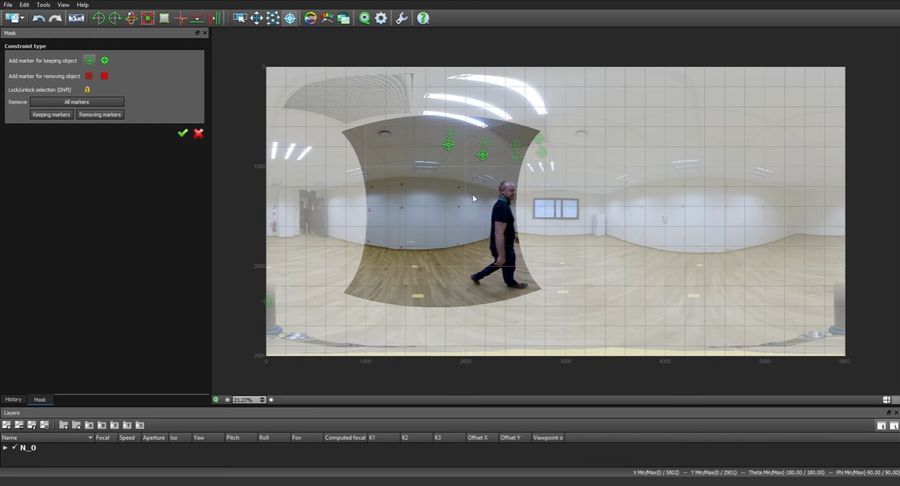Viewport: 900px width, 486px height.
Task: Open the View menu
Action: [x=63, y=5]
